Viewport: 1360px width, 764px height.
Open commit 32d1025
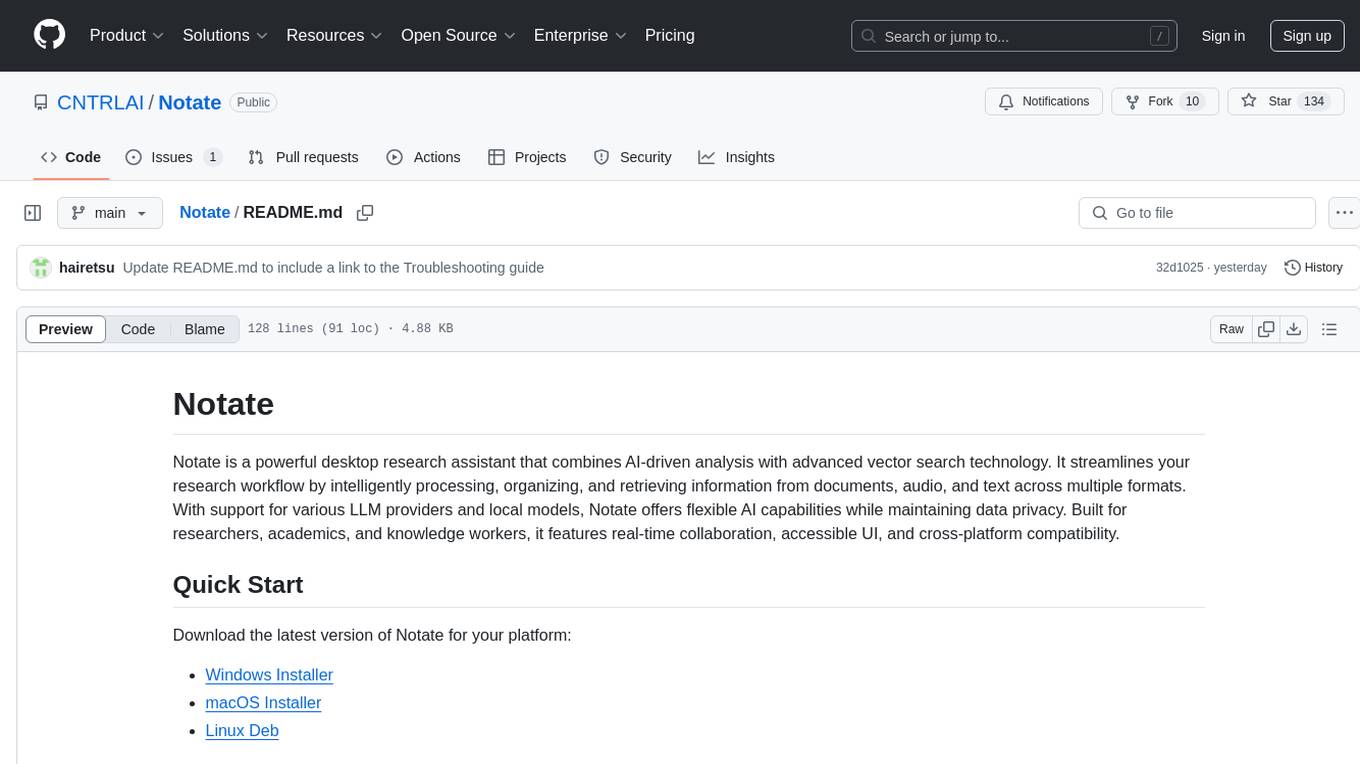[x=1180, y=268]
